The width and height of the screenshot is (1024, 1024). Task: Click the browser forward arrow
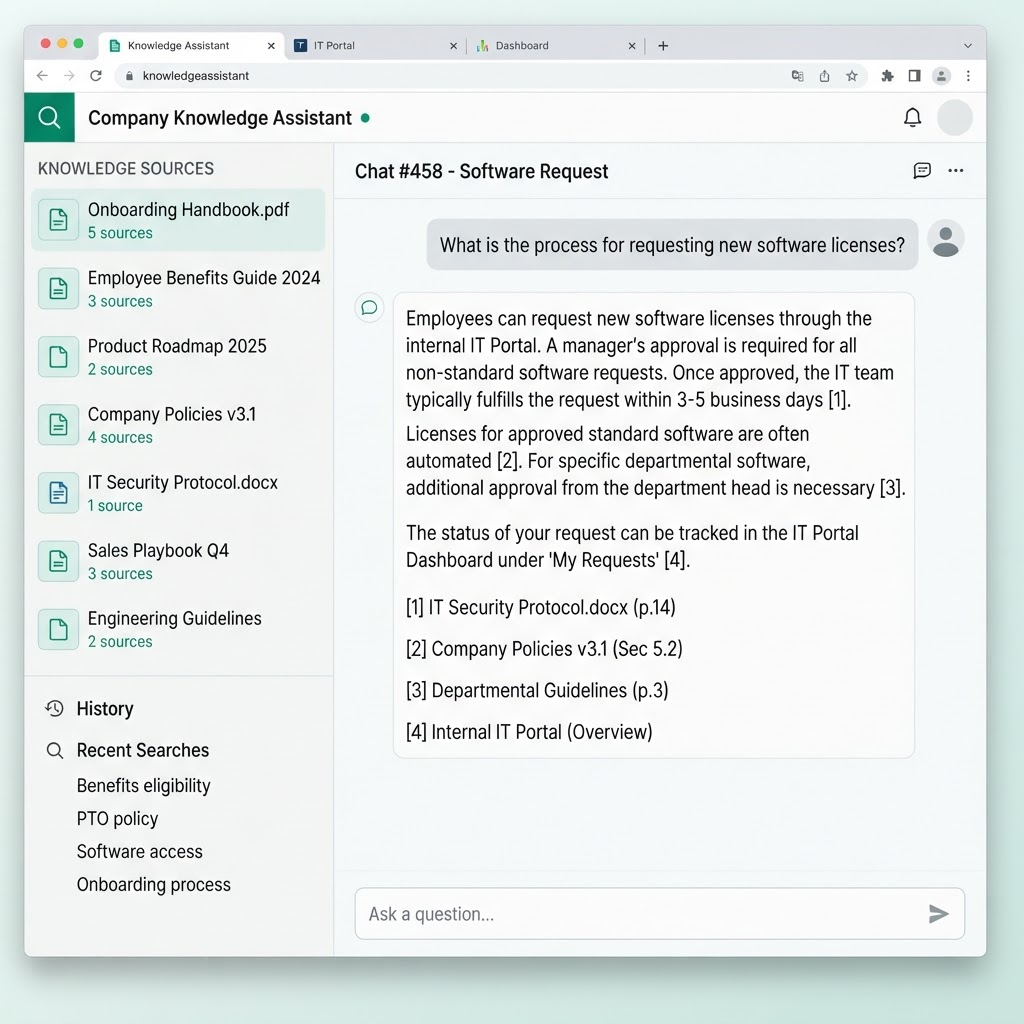[69, 76]
